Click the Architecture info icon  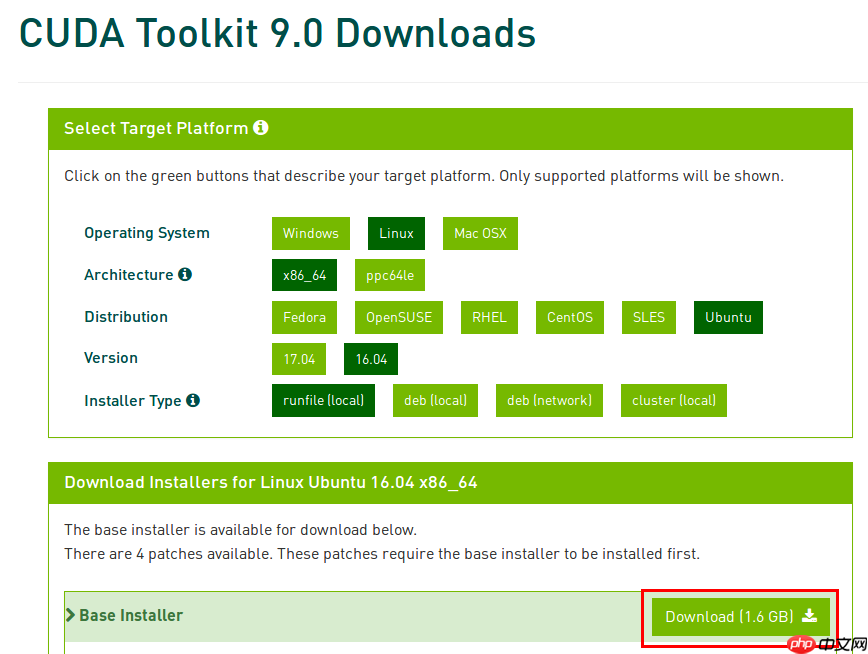click(x=185, y=274)
